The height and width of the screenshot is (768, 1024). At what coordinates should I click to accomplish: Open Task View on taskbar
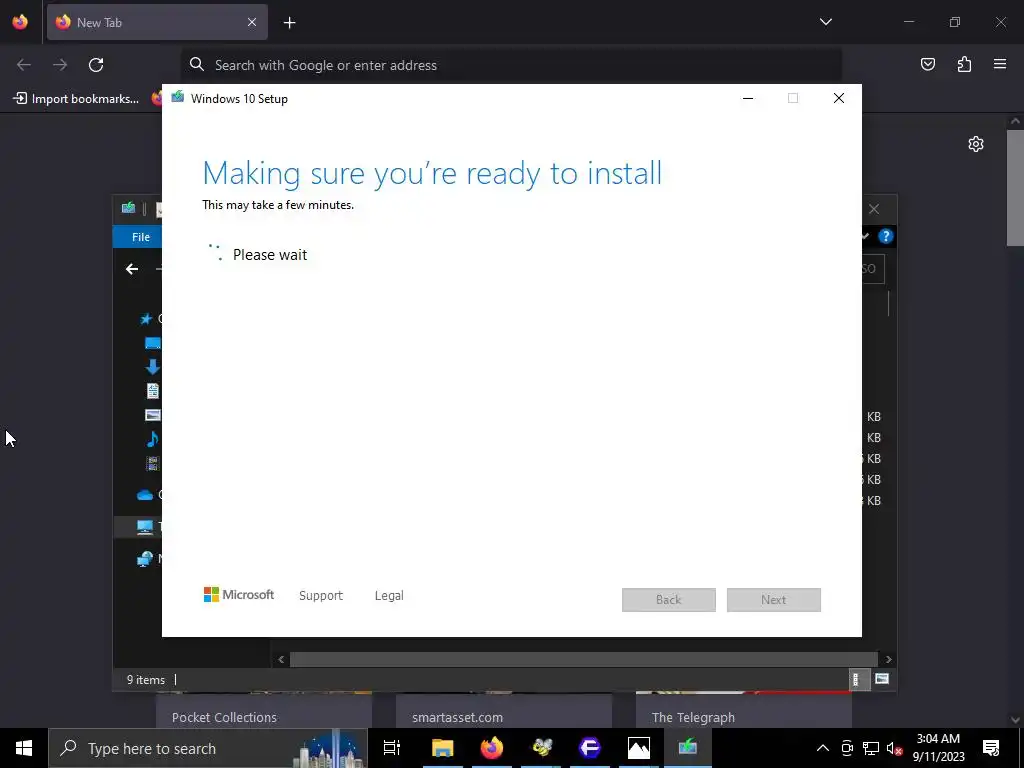392,748
